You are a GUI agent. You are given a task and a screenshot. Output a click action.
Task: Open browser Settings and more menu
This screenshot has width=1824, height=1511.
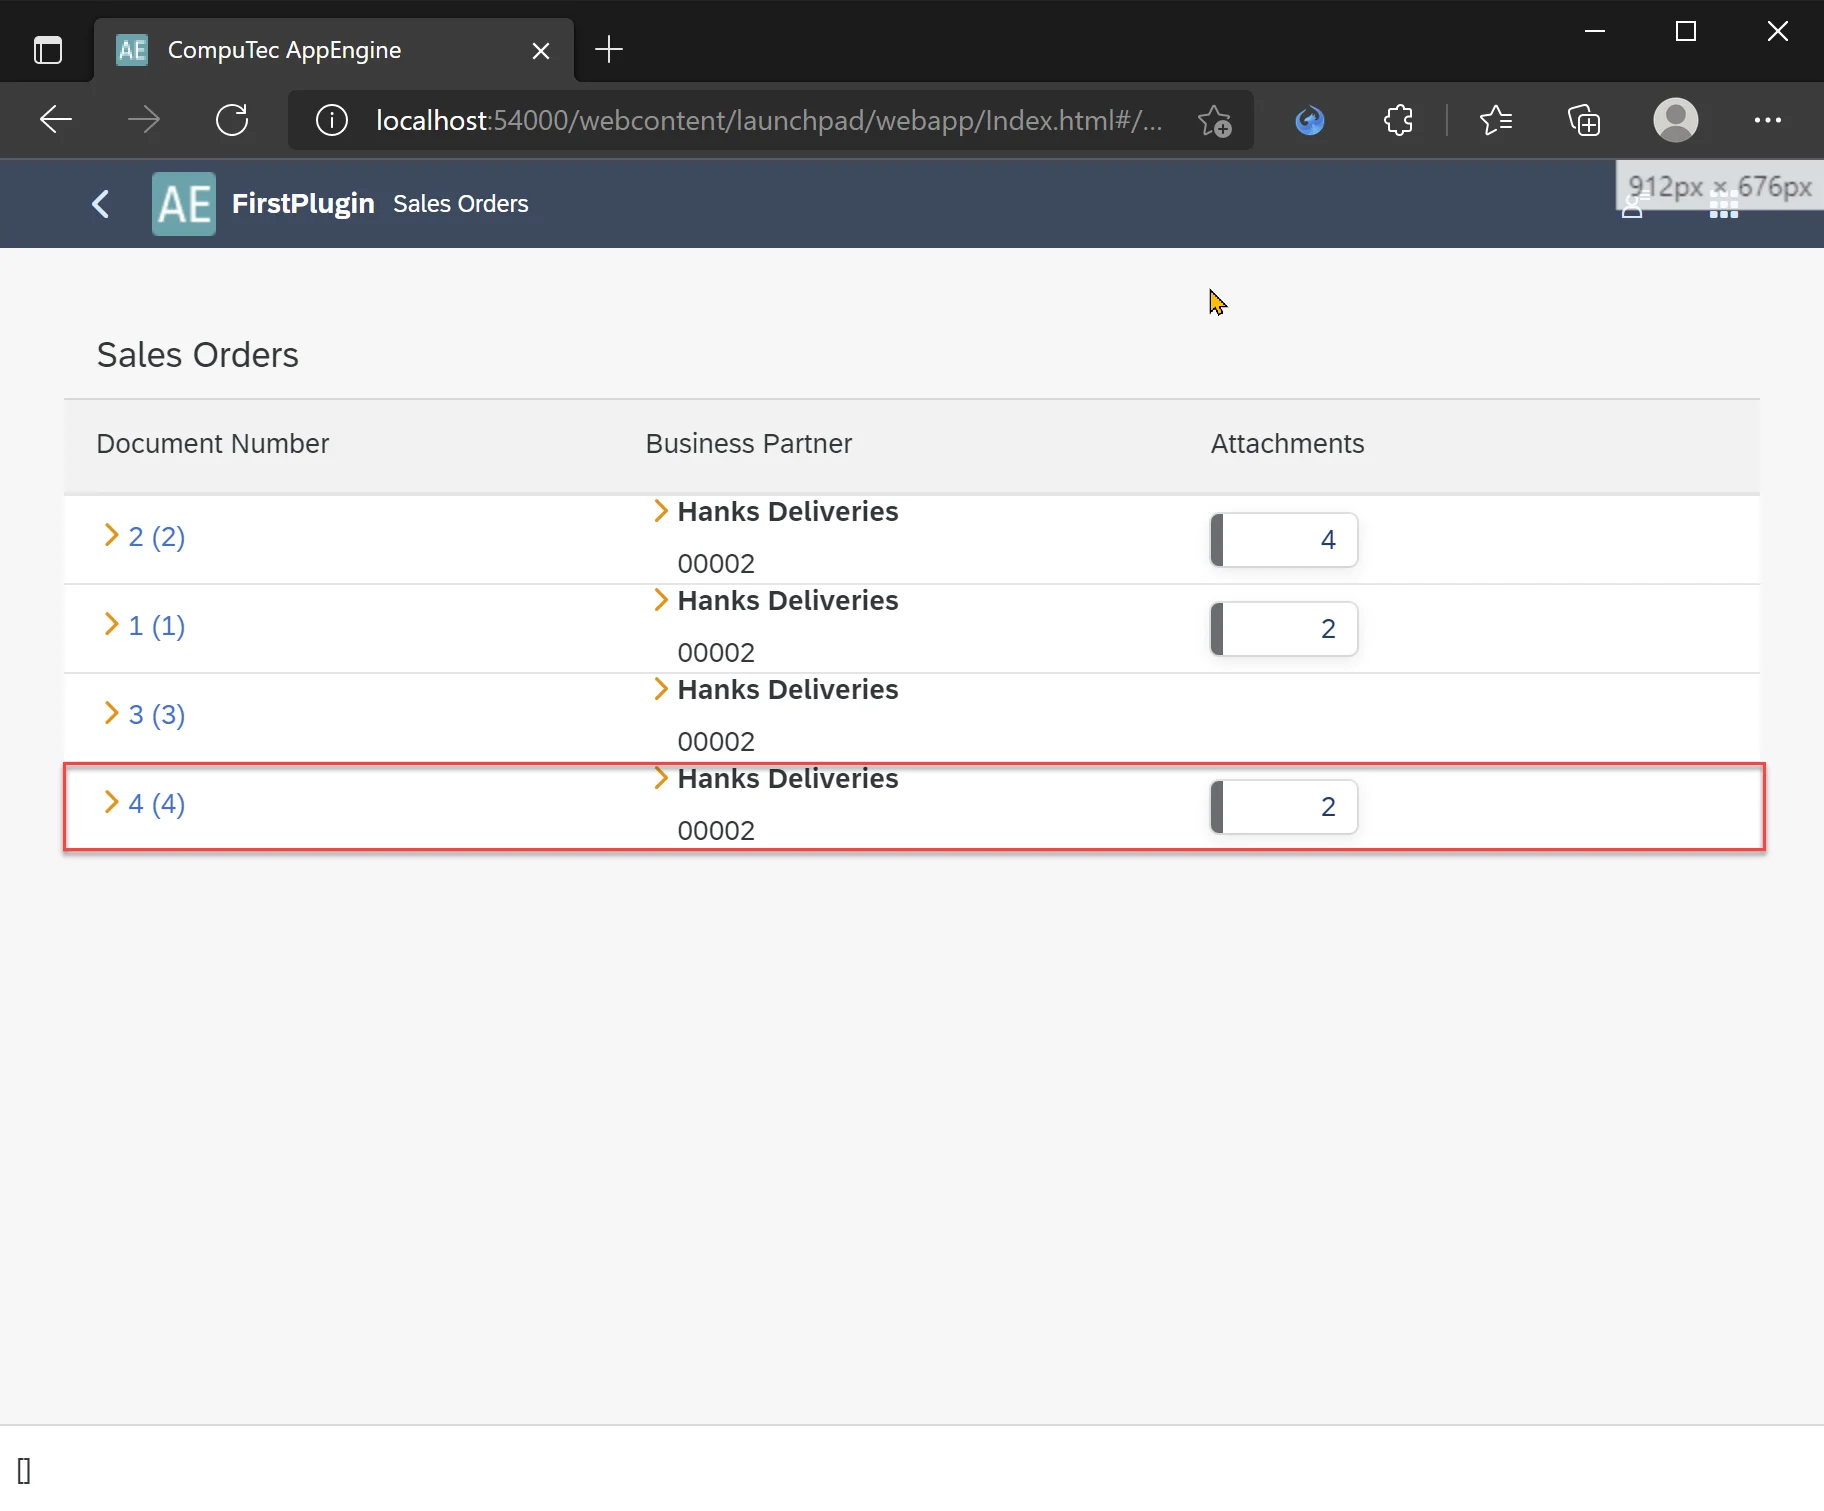[1767, 120]
